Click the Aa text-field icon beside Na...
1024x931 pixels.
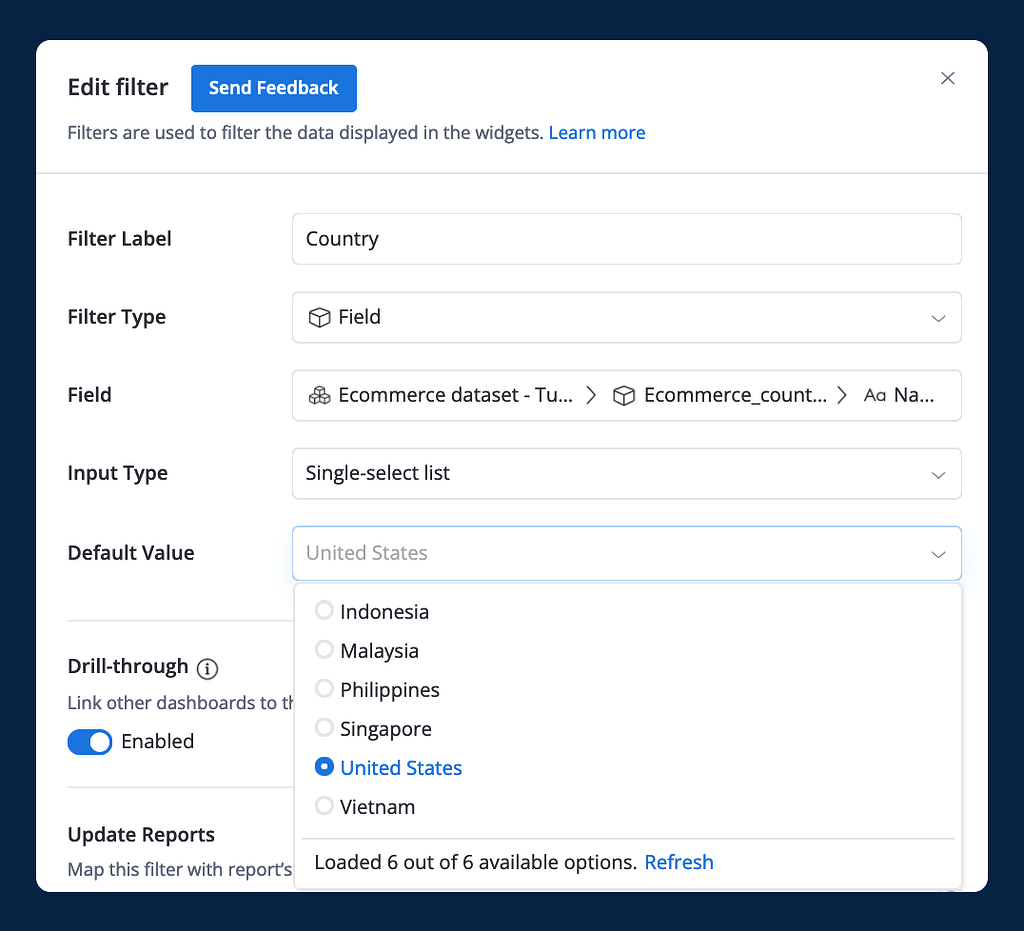(874, 395)
